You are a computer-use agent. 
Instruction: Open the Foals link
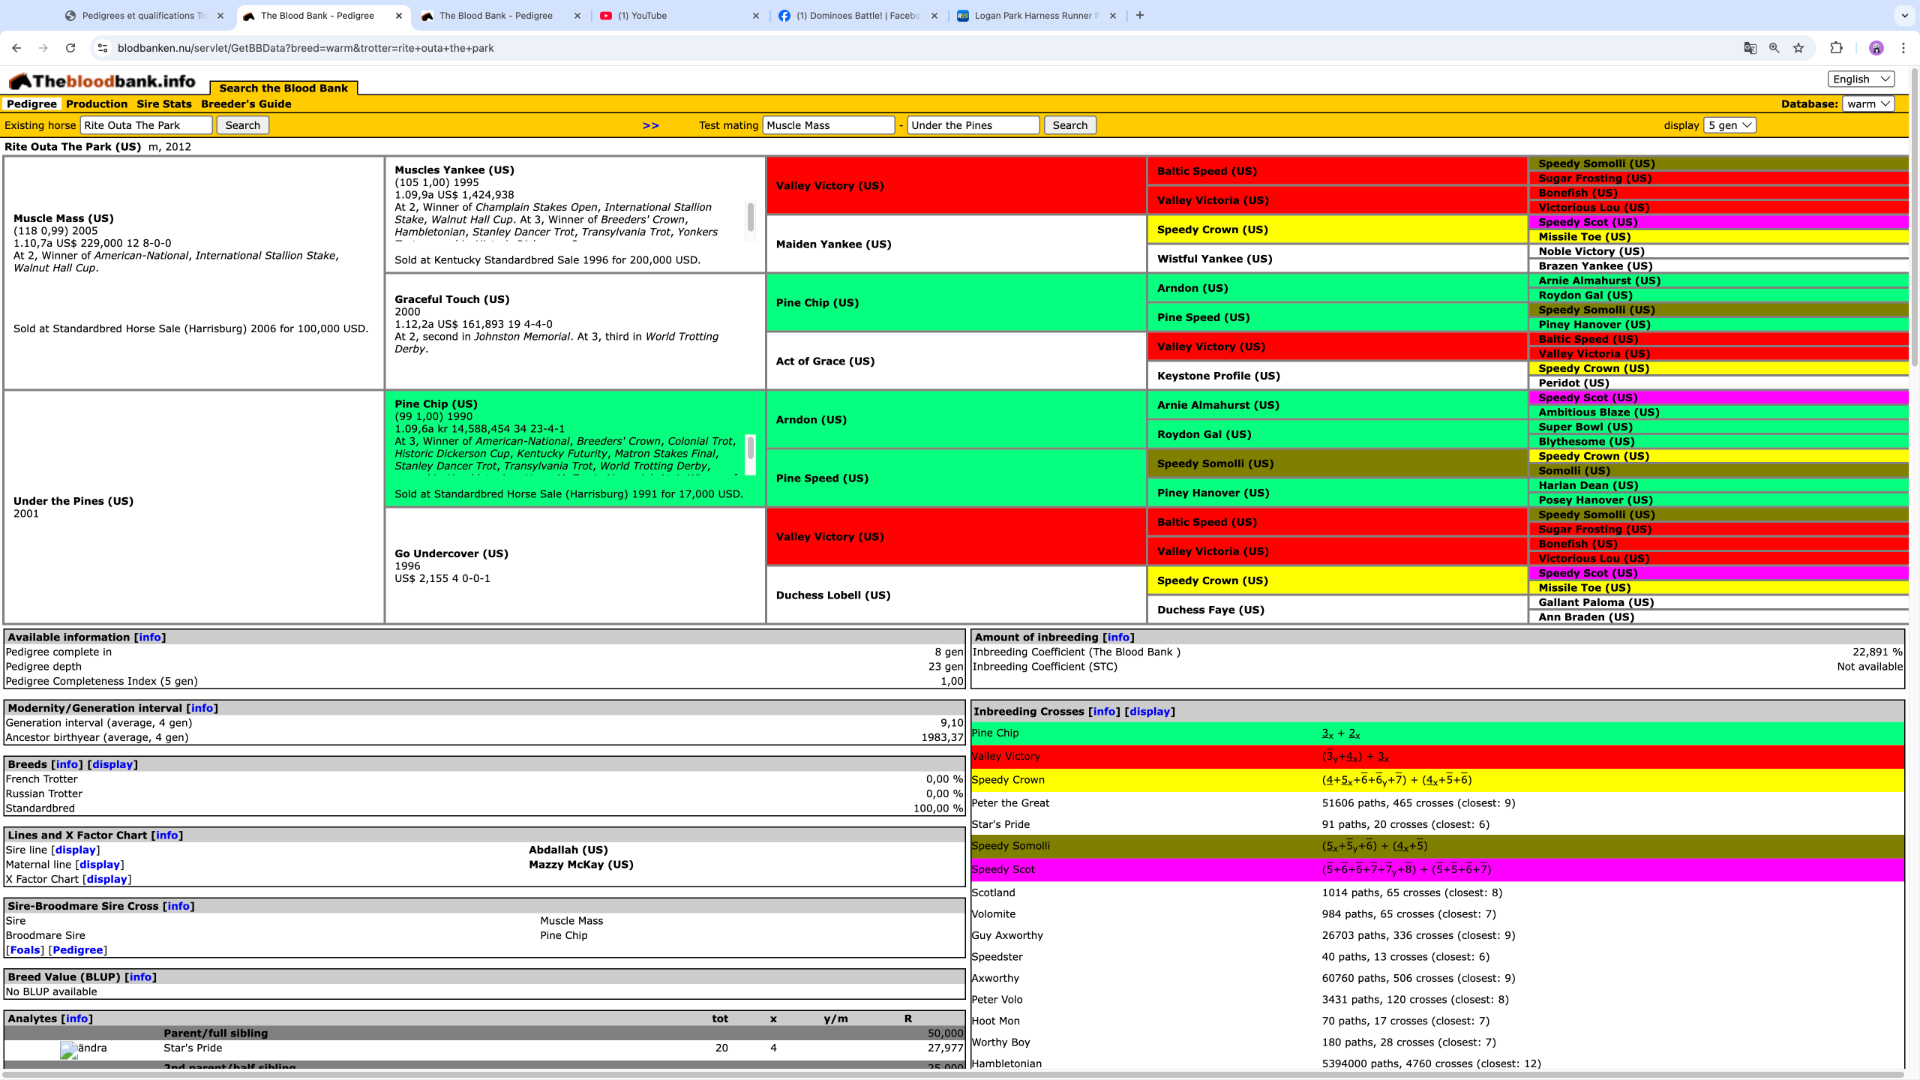point(25,950)
